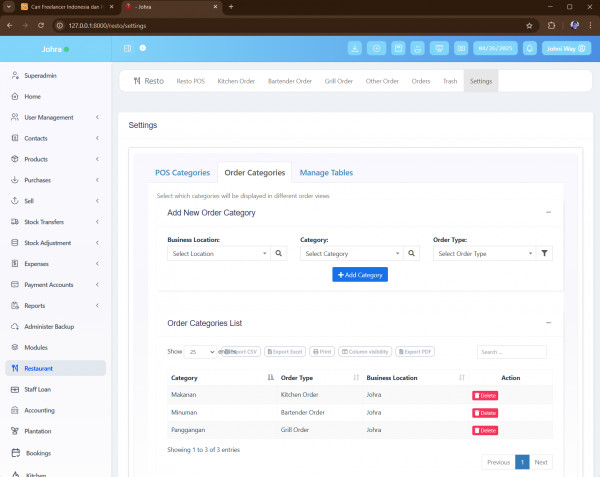600x477 pixels.
Task: Open the show entries count dropdown
Action: pyautogui.click(x=200, y=352)
